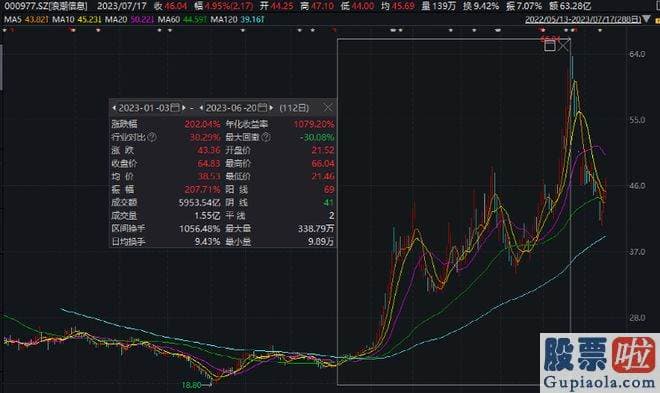Step the start date 2023-01-03 back one day
The image size is (660, 393).
(x=114, y=108)
